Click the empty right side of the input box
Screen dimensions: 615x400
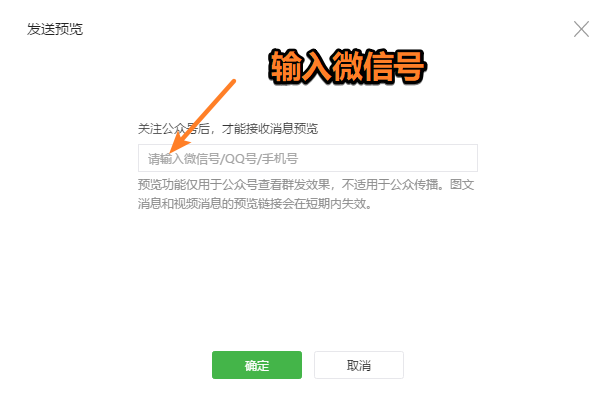pos(388,158)
